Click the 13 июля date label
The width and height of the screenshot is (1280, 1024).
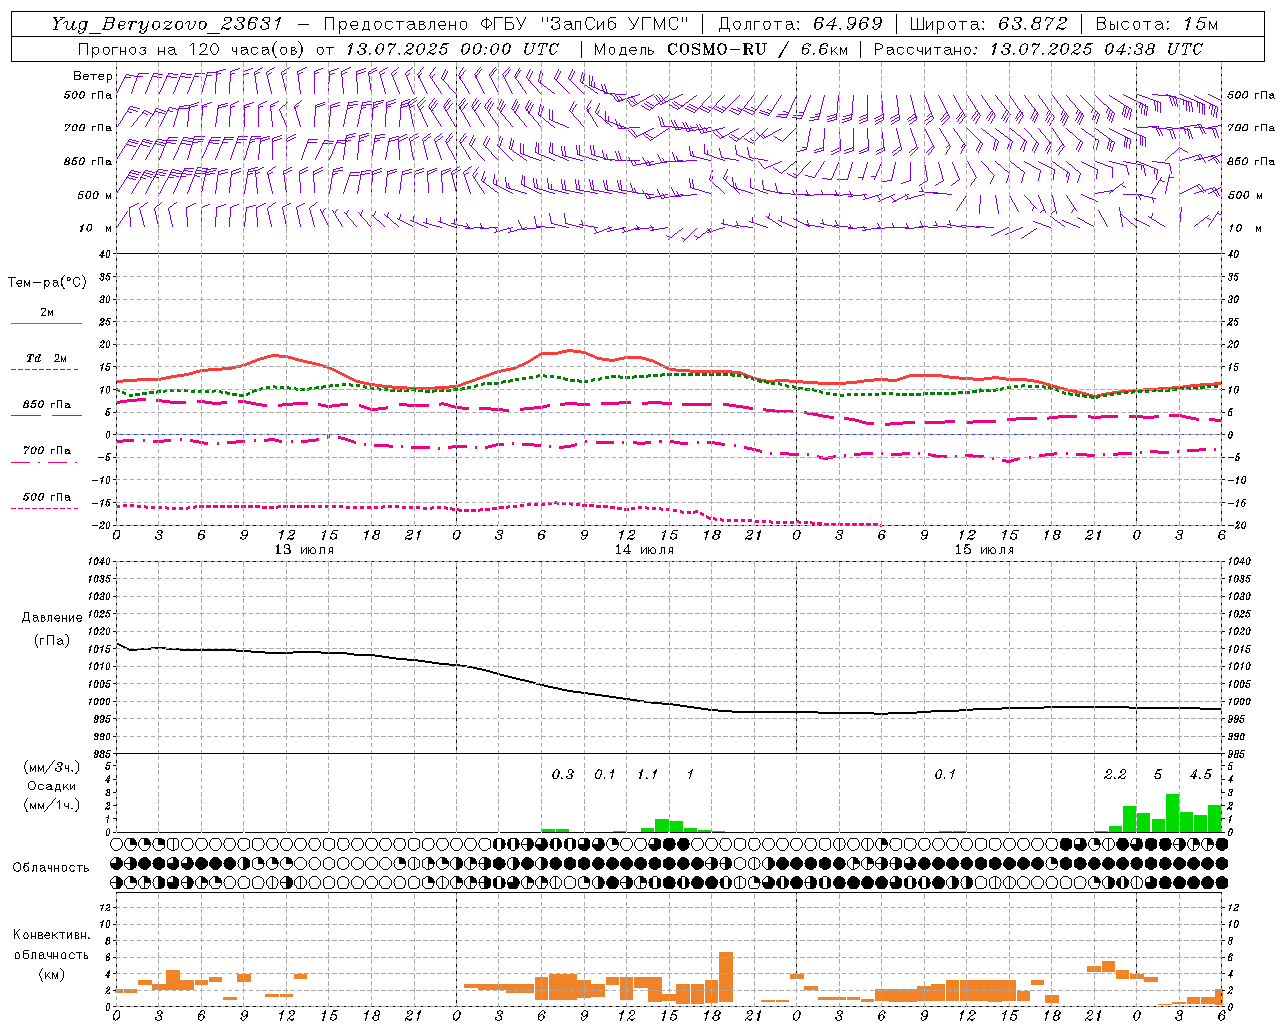[x=304, y=550]
